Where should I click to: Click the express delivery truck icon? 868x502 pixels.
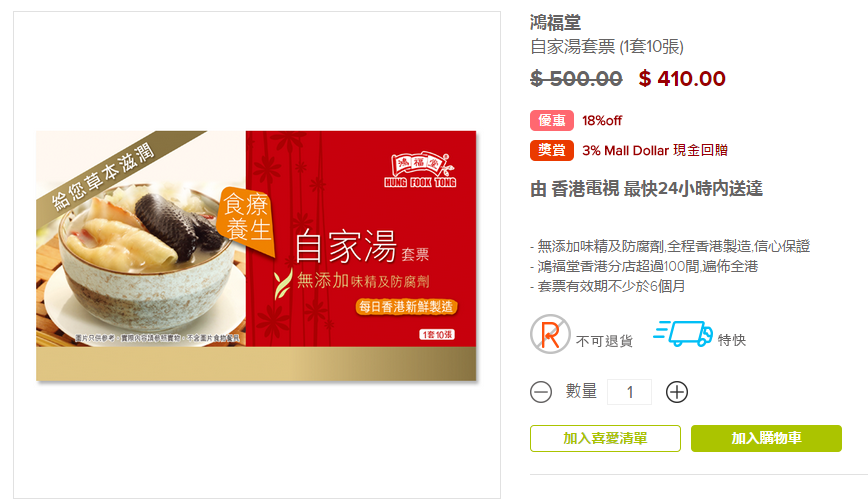(x=683, y=334)
